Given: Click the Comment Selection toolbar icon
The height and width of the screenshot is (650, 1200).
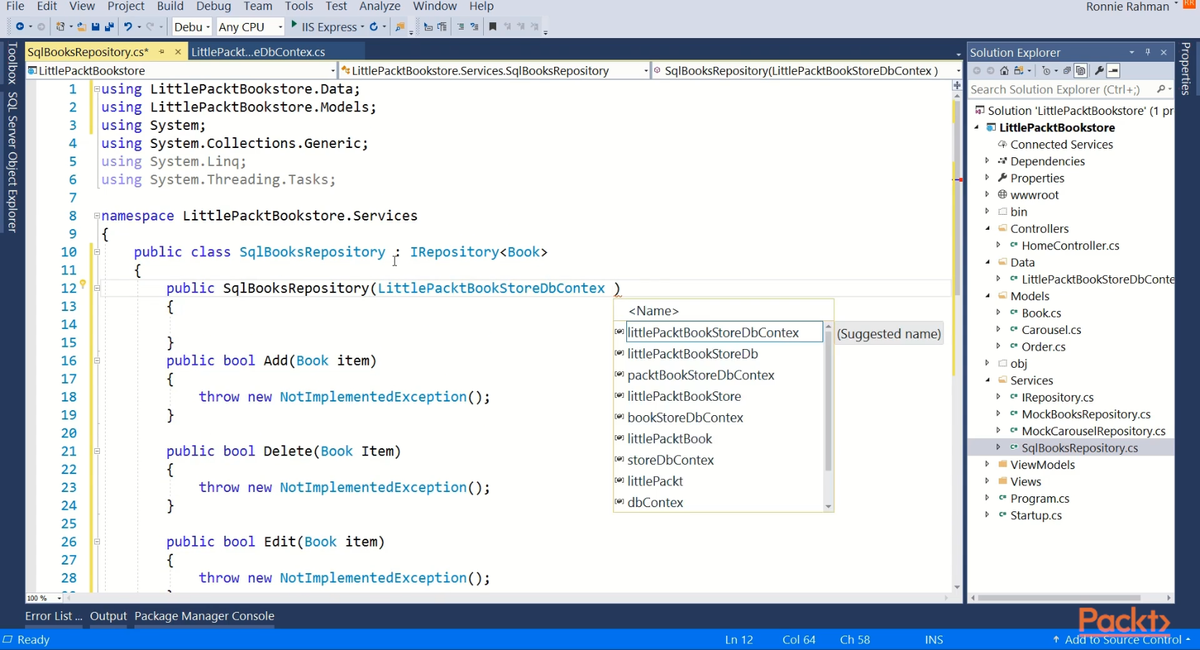Looking at the screenshot, I should point(461,26).
